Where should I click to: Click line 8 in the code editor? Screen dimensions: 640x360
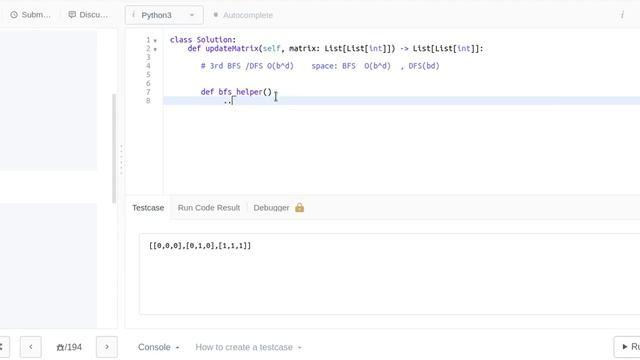pos(402,101)
